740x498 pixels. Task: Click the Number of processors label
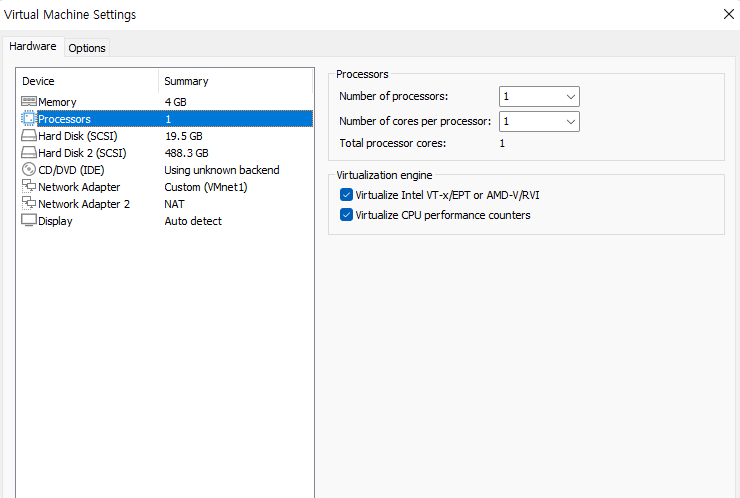click(x=394, y=96)
